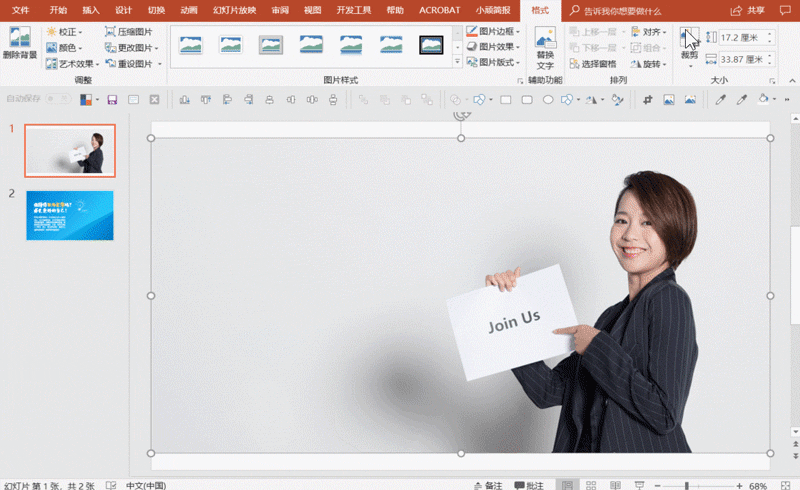Image resolution: width=800 pixels, height=490 pixels.
Task: Click the 备注 notes button in status bar
Action: click(488, 485)
